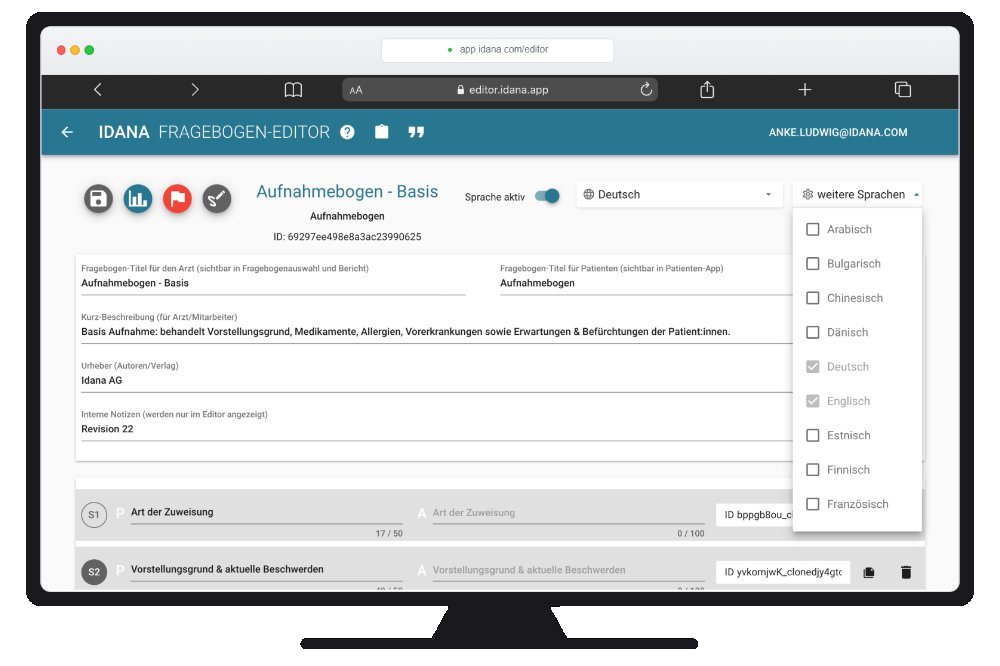The width and height of the screenshot is (1000, 666).
Task: Open the blue bar chart statistics icon
Action: [138, 198]
